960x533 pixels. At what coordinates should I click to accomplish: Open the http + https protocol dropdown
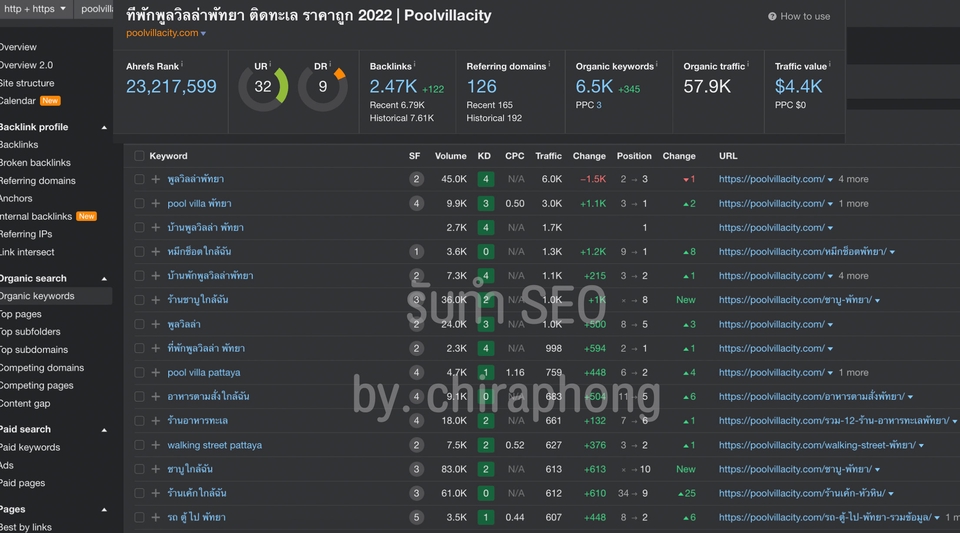35,9
